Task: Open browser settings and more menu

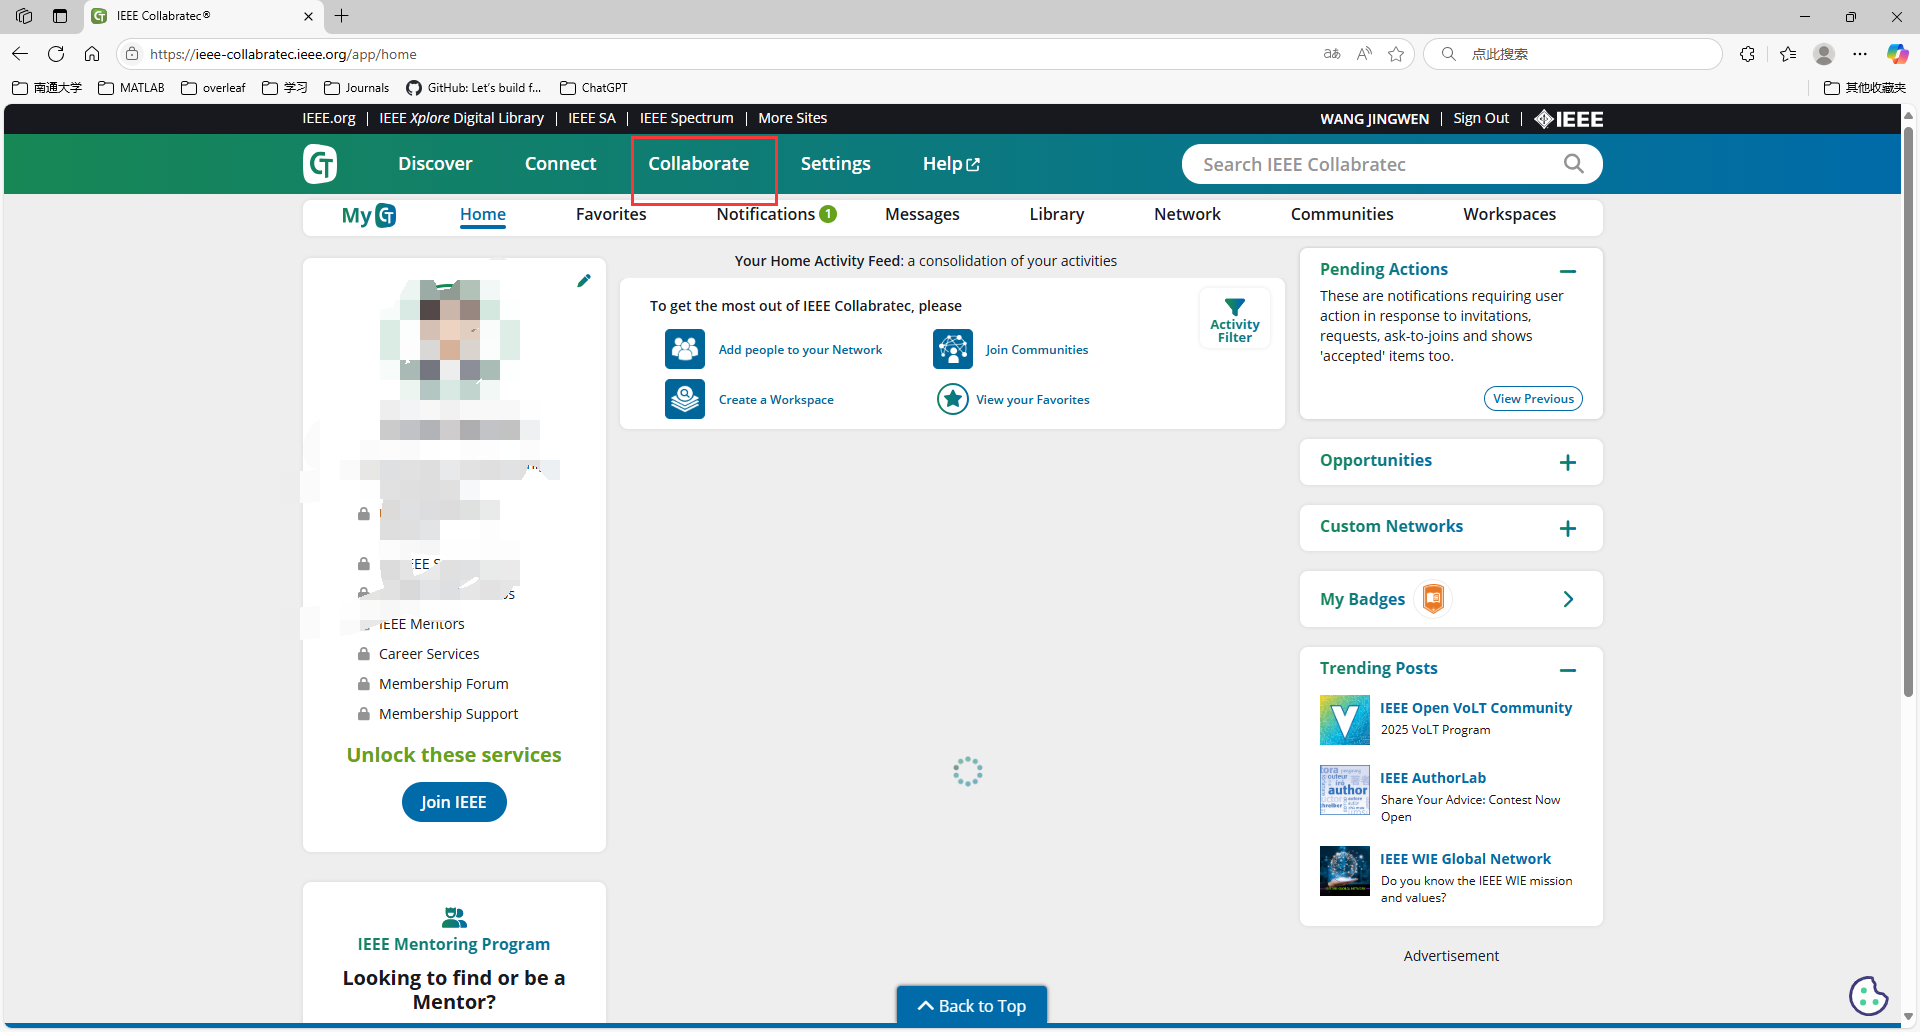Action: pos(1860,54)
